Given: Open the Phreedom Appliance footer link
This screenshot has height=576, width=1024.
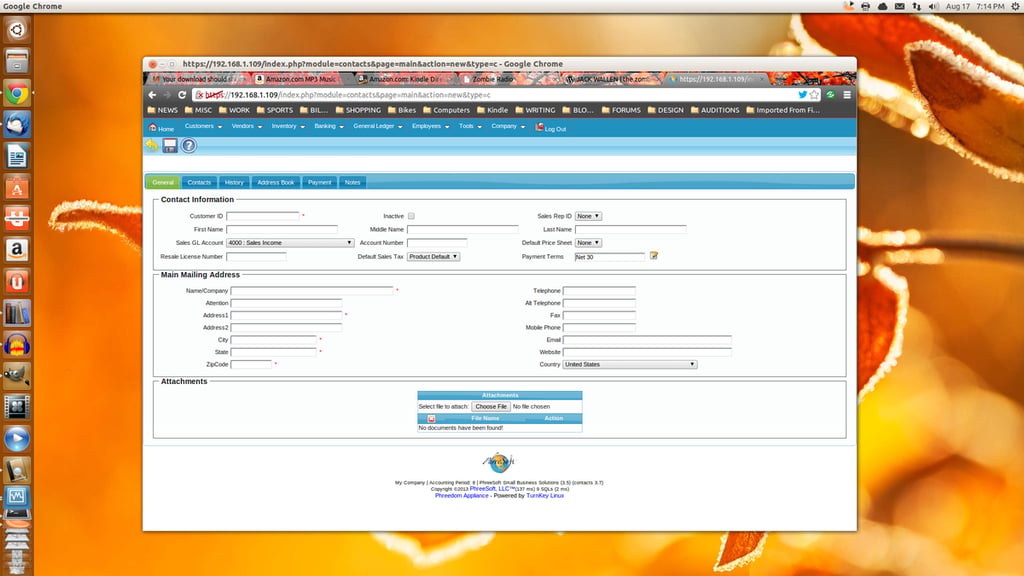Looking at the screenshot, I should click(462, 496).
